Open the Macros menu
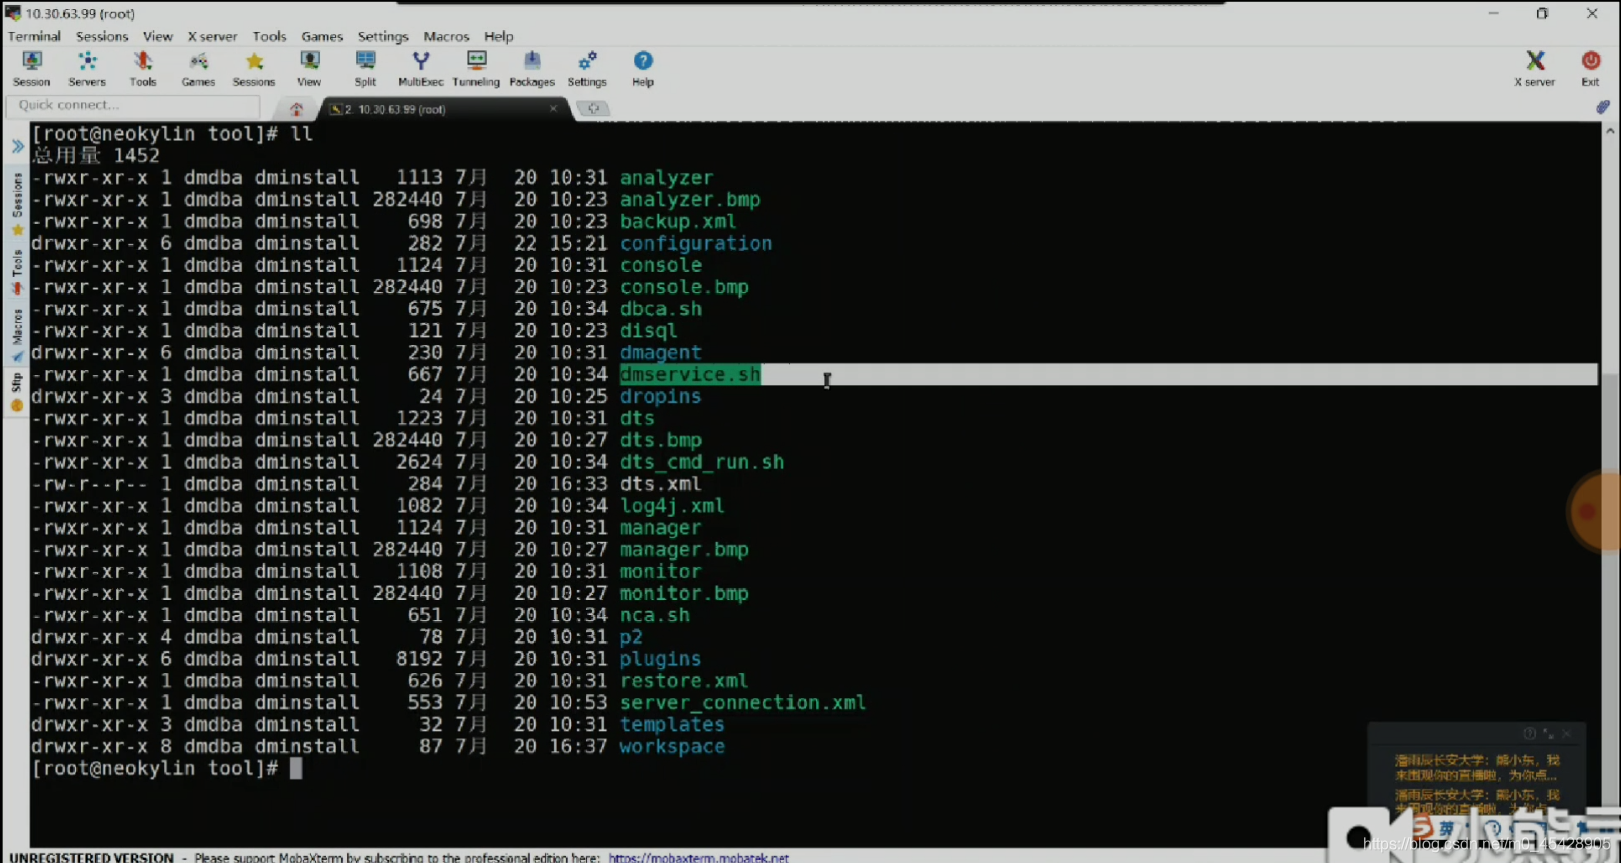The height and width of the screenshot is (863, 1621). (446, 36)
